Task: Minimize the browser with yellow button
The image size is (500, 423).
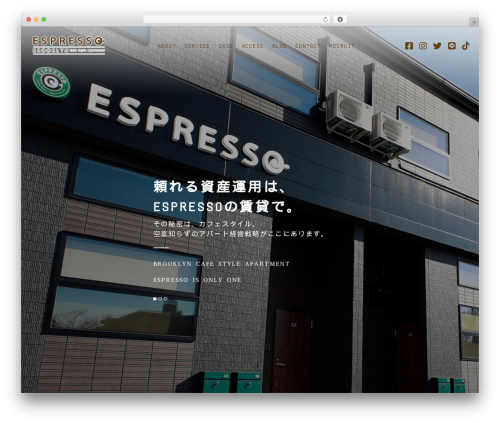Action: tap(36, 19)
